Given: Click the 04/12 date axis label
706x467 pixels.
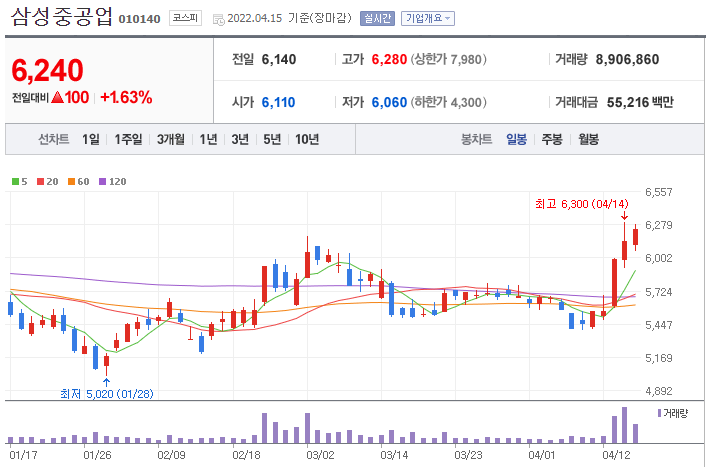Looking at the screenshot, I should click(x=616, y=455).
